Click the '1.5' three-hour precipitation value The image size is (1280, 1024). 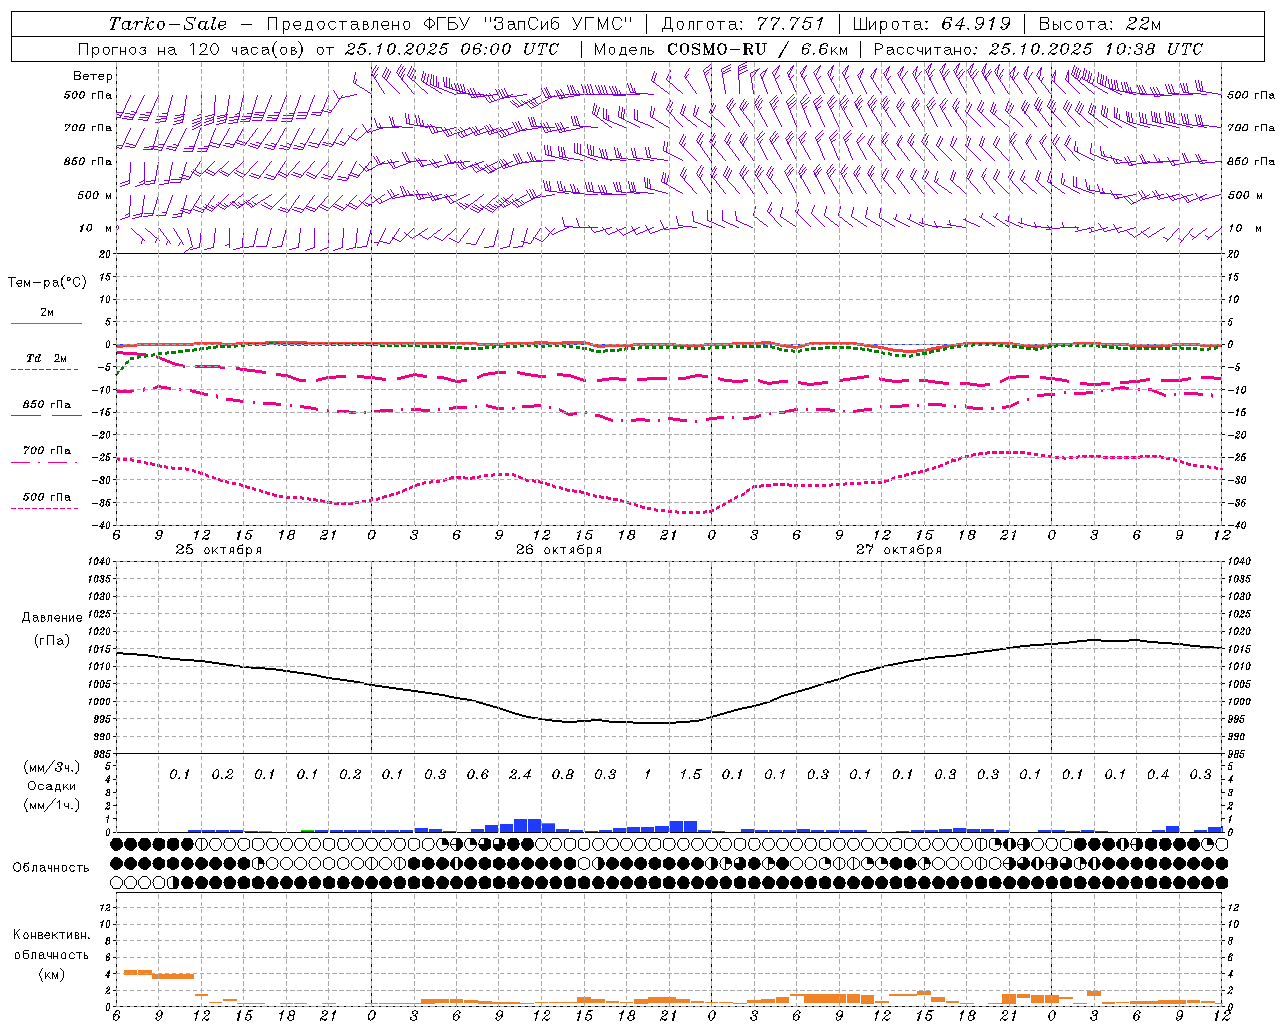pyautogui.click(x=690, y=774)
